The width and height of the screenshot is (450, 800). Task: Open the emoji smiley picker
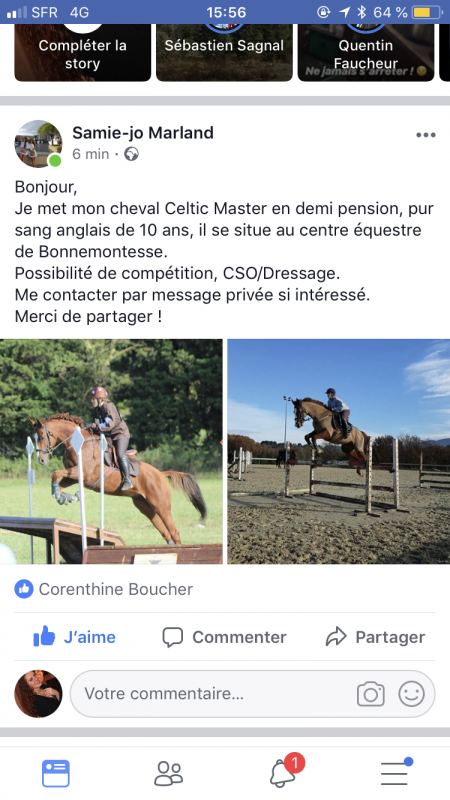411,694
